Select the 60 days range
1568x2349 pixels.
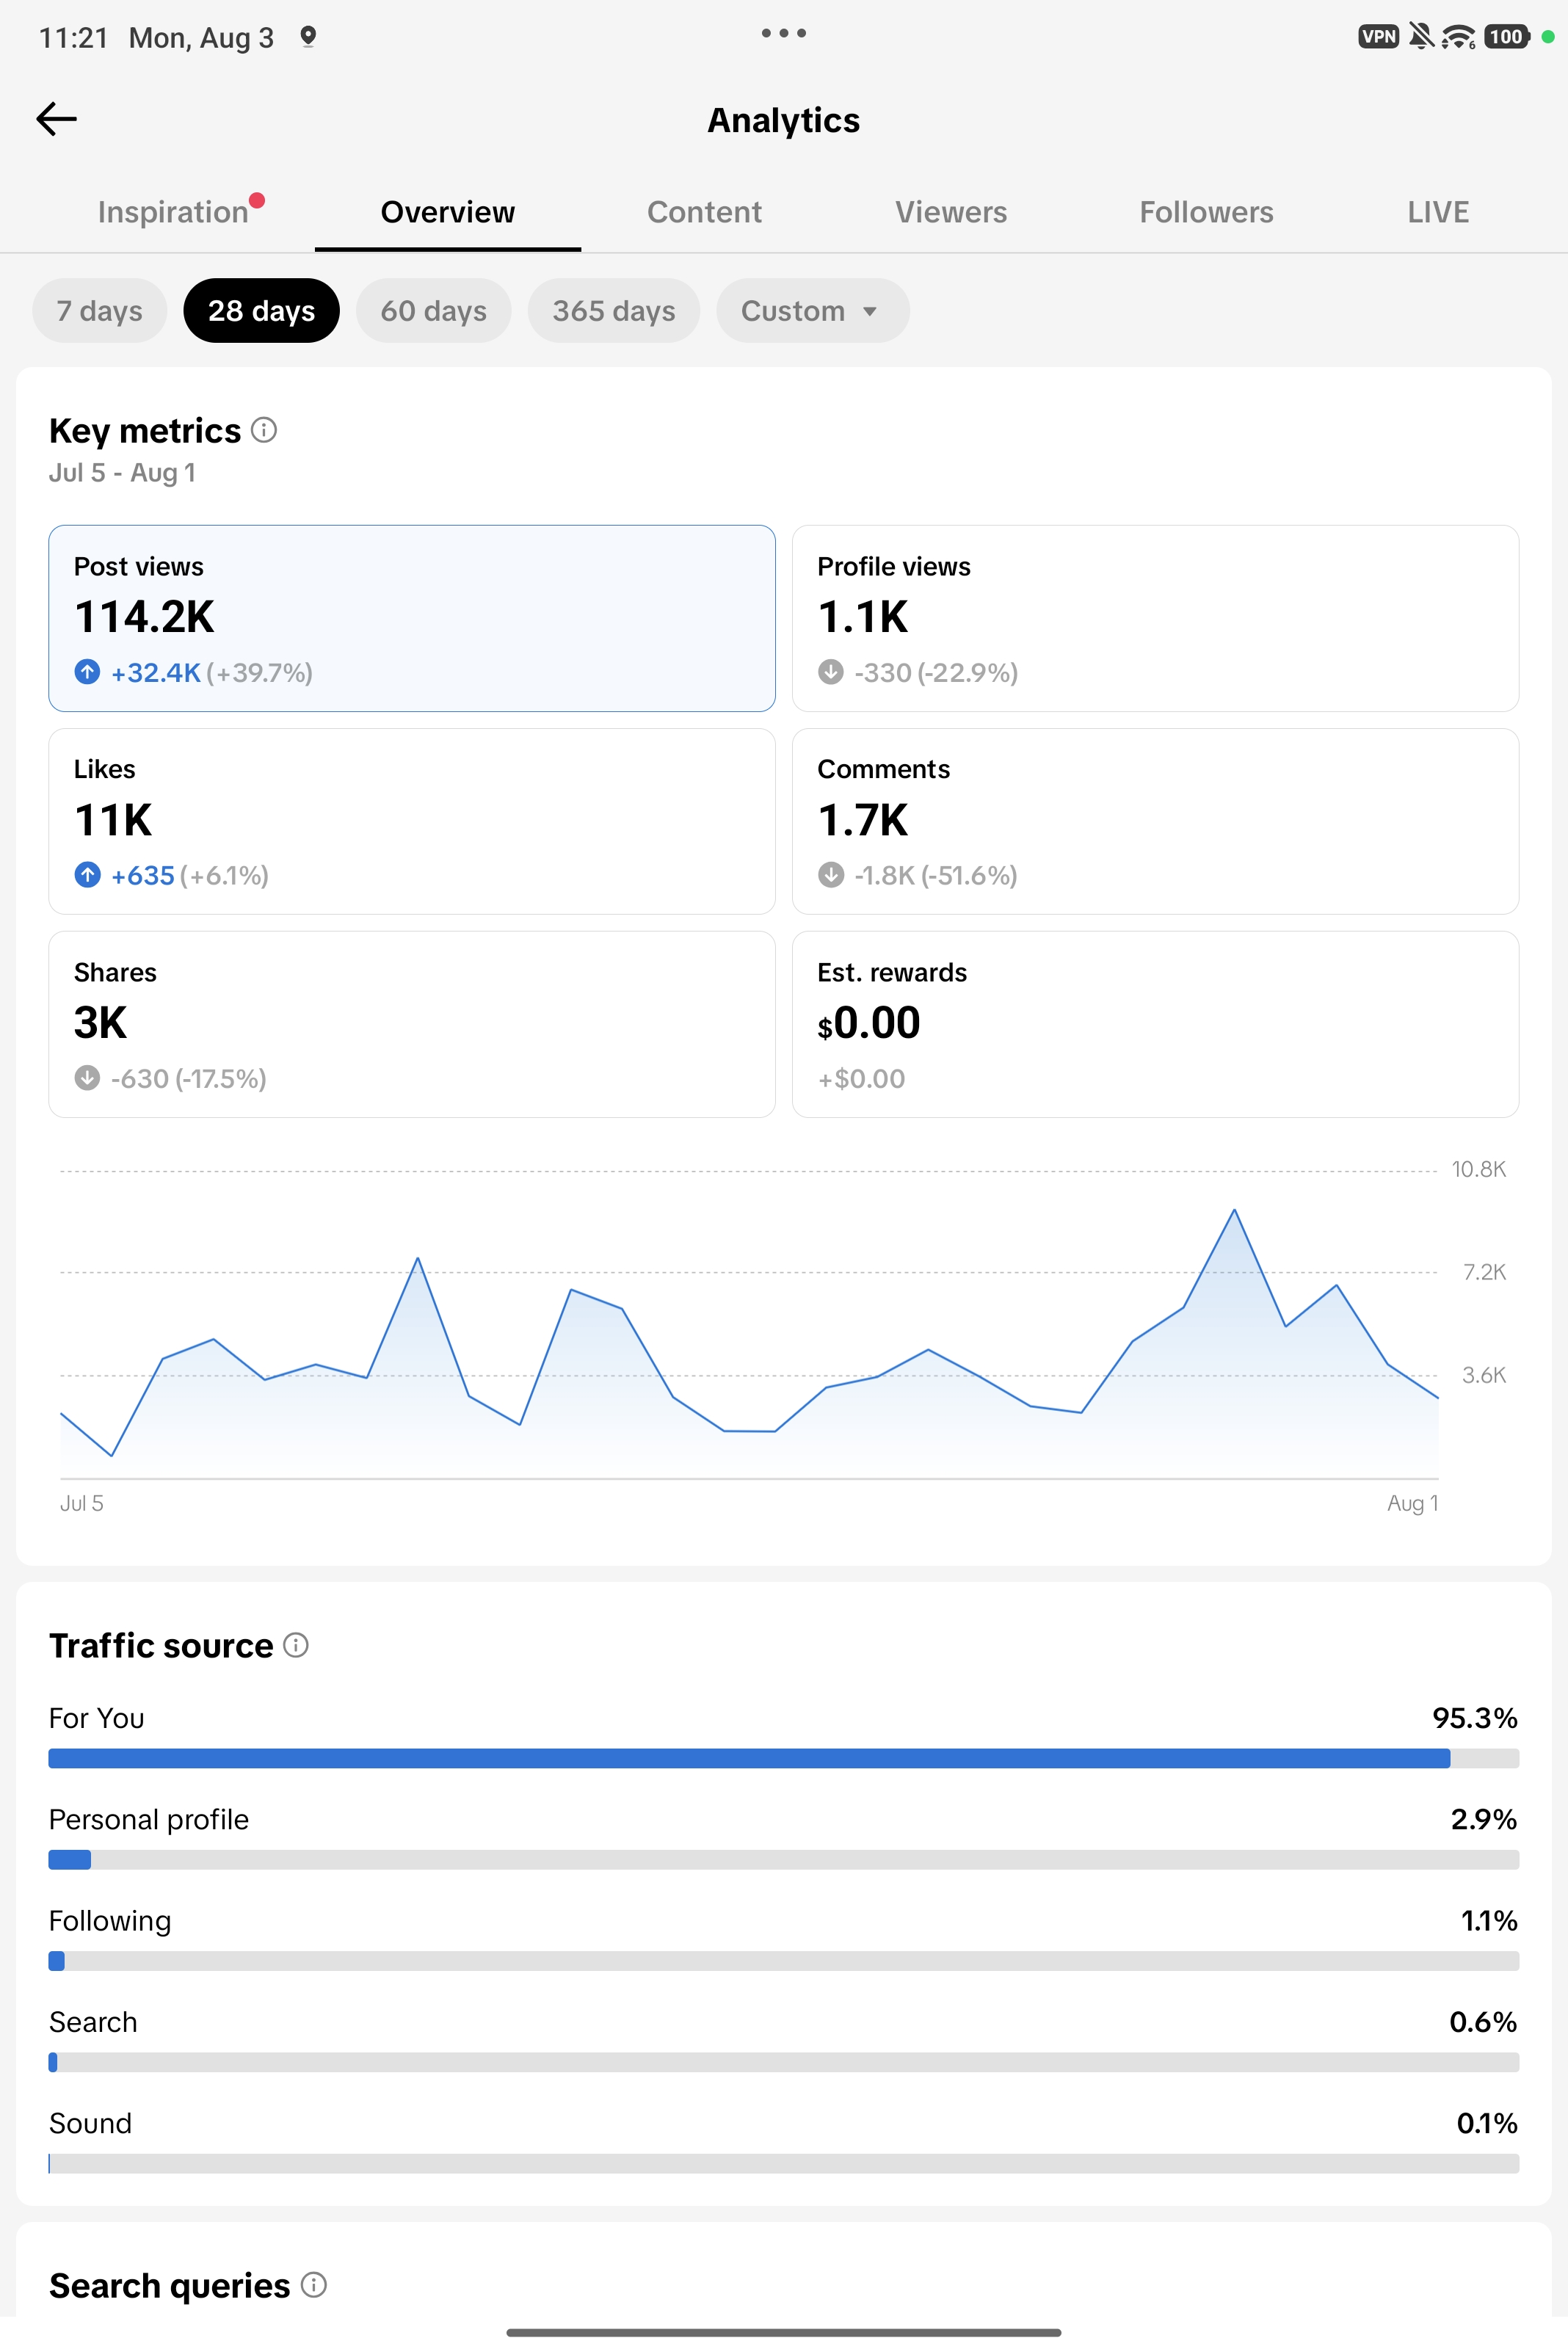(433, 311)
